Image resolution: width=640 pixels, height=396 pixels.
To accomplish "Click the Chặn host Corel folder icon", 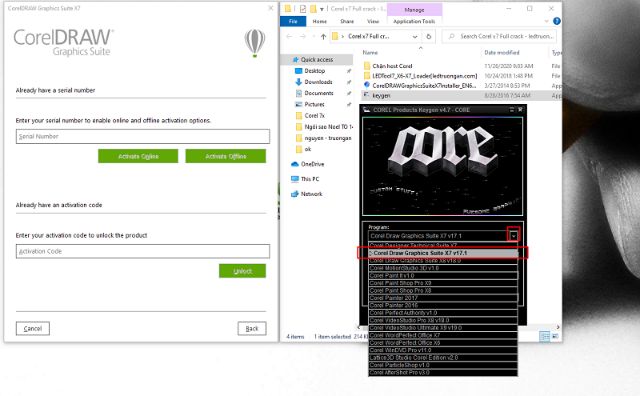I will click(367, 66).
